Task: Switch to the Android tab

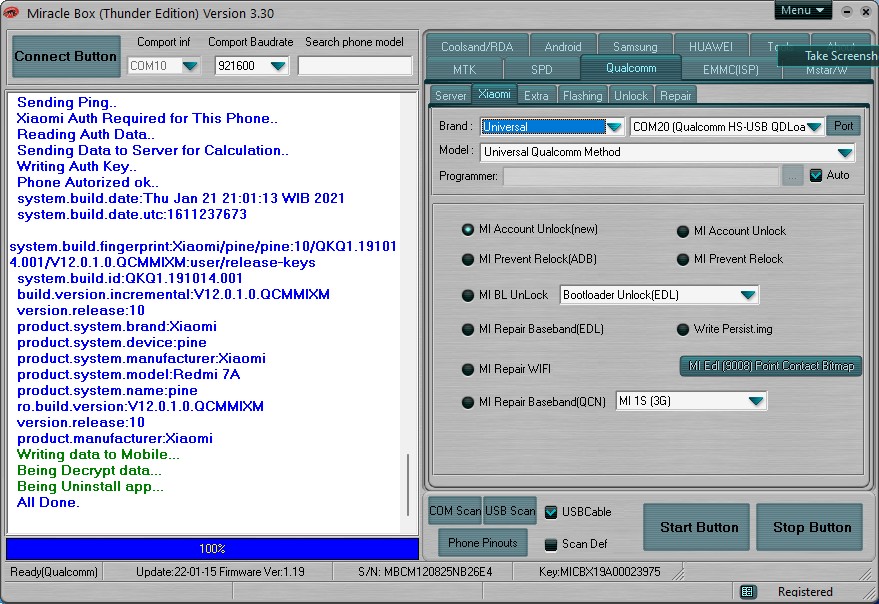Action: (563, 47)
